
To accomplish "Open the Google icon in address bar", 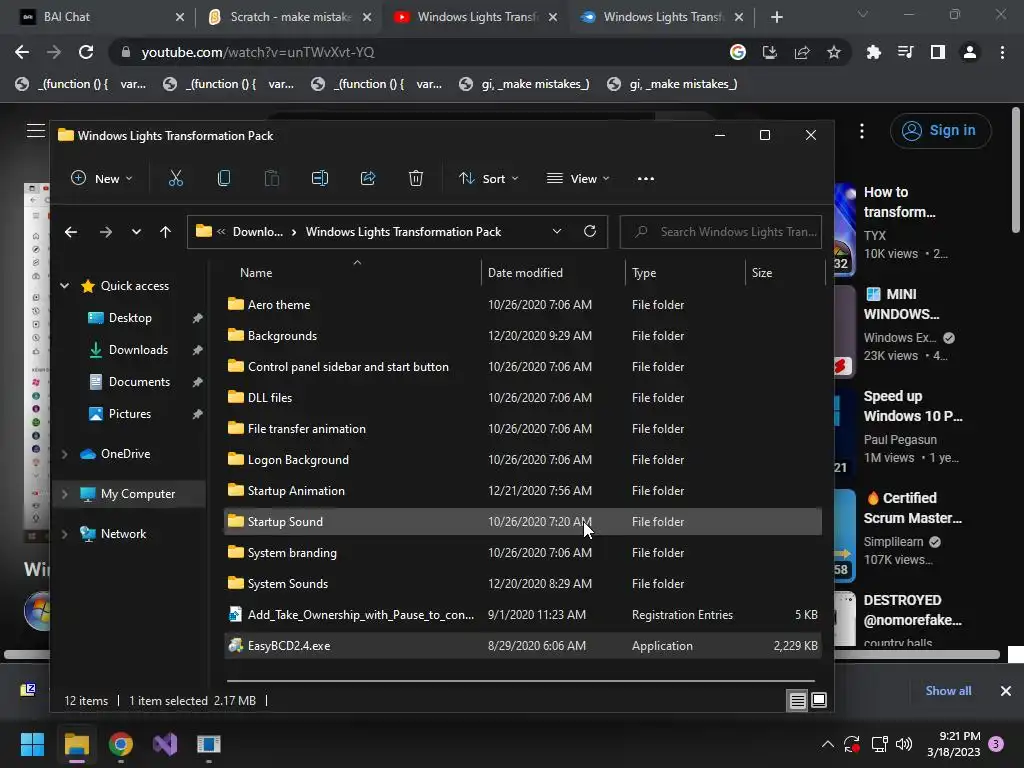I will click(737, 52).
